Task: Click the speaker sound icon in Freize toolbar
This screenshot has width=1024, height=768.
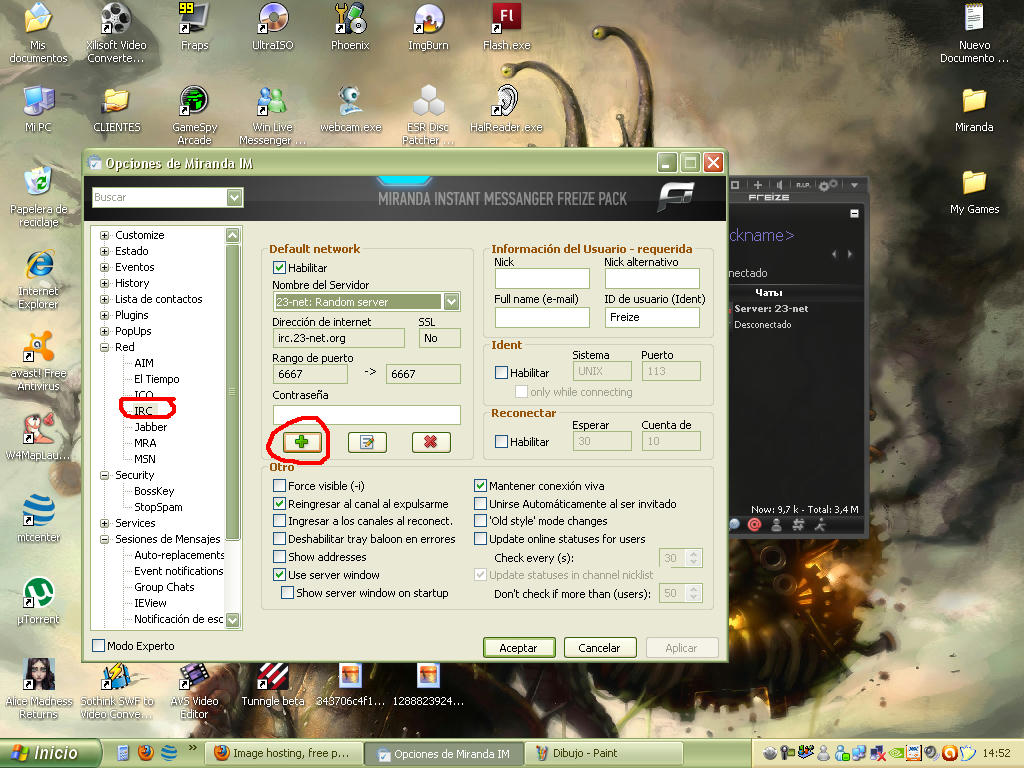Action: click(780, 185)
